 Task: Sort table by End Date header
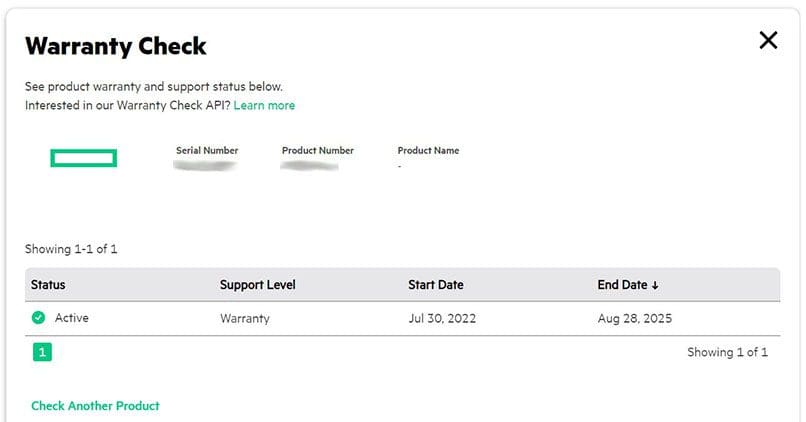pos(622,285)
